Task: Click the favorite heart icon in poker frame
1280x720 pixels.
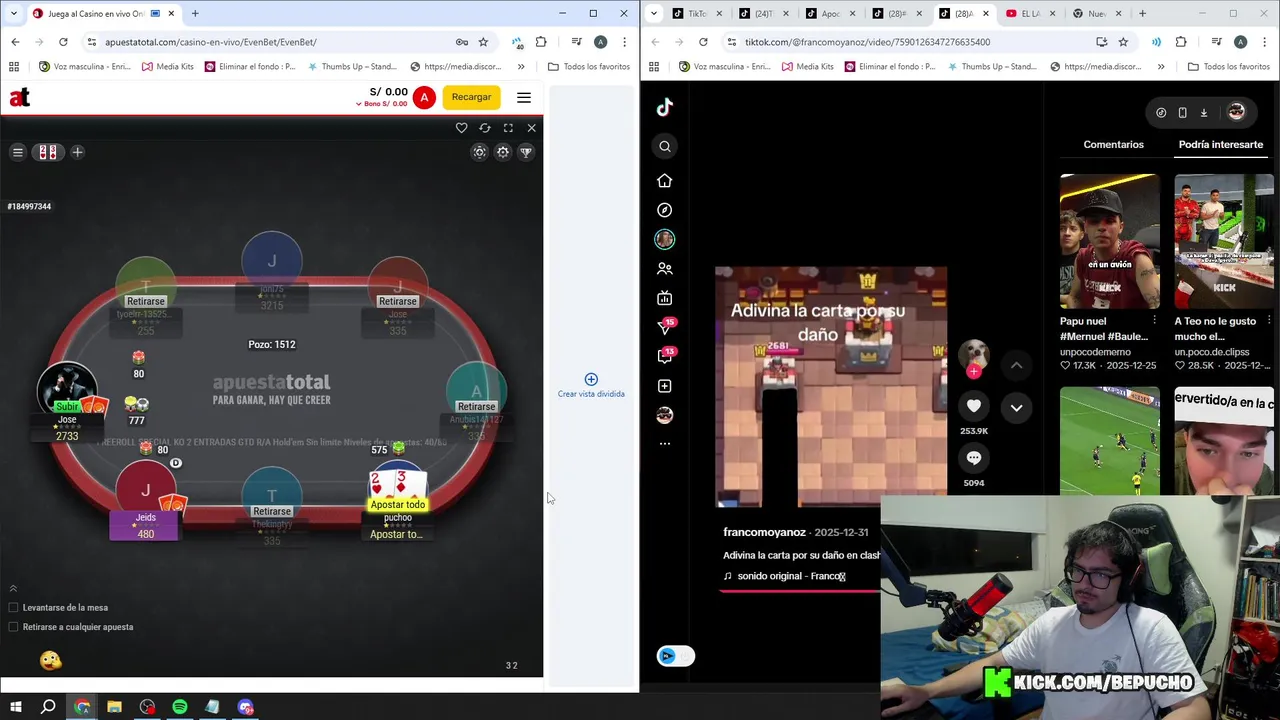Action: point(461,128)
